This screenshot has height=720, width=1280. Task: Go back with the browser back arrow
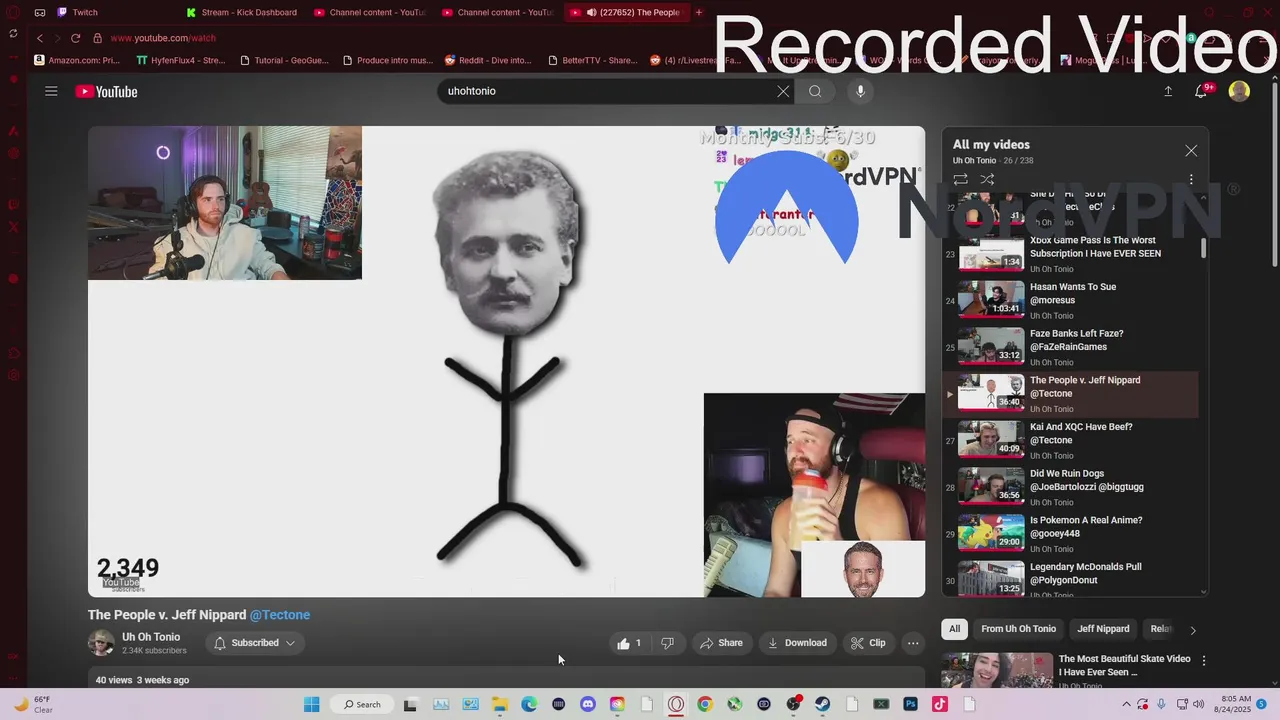[x=40, y=38]
